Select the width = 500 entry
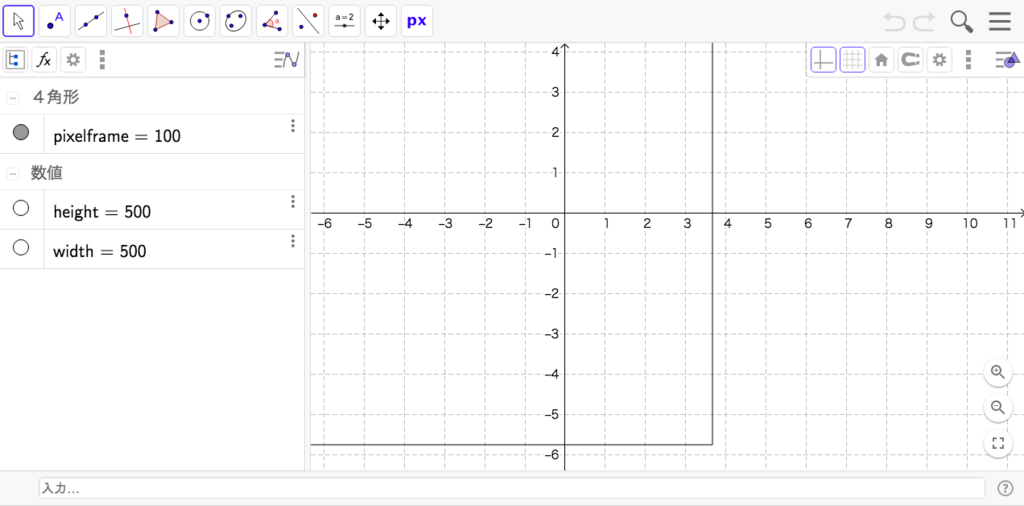This screenshot has height=506, width=1024. [x=99, y=251]
